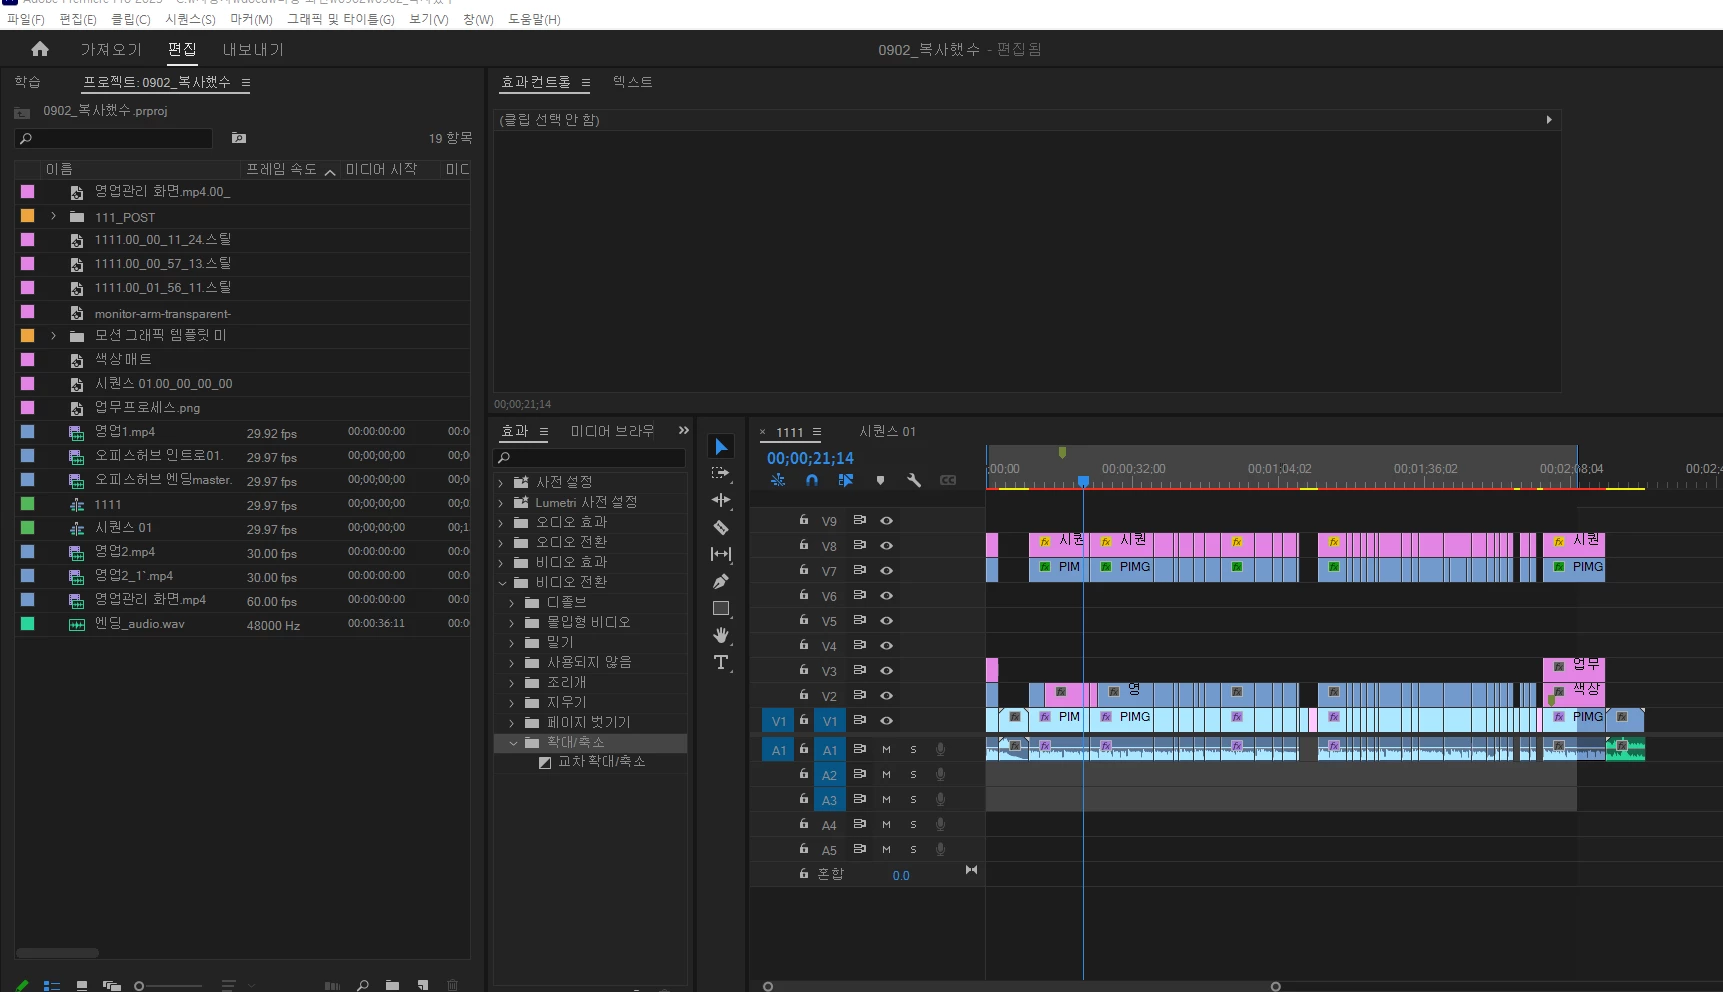Delete selected project item with trash icon
The height and width of the screenshot is (992, 1723).
tap(453, 986)
